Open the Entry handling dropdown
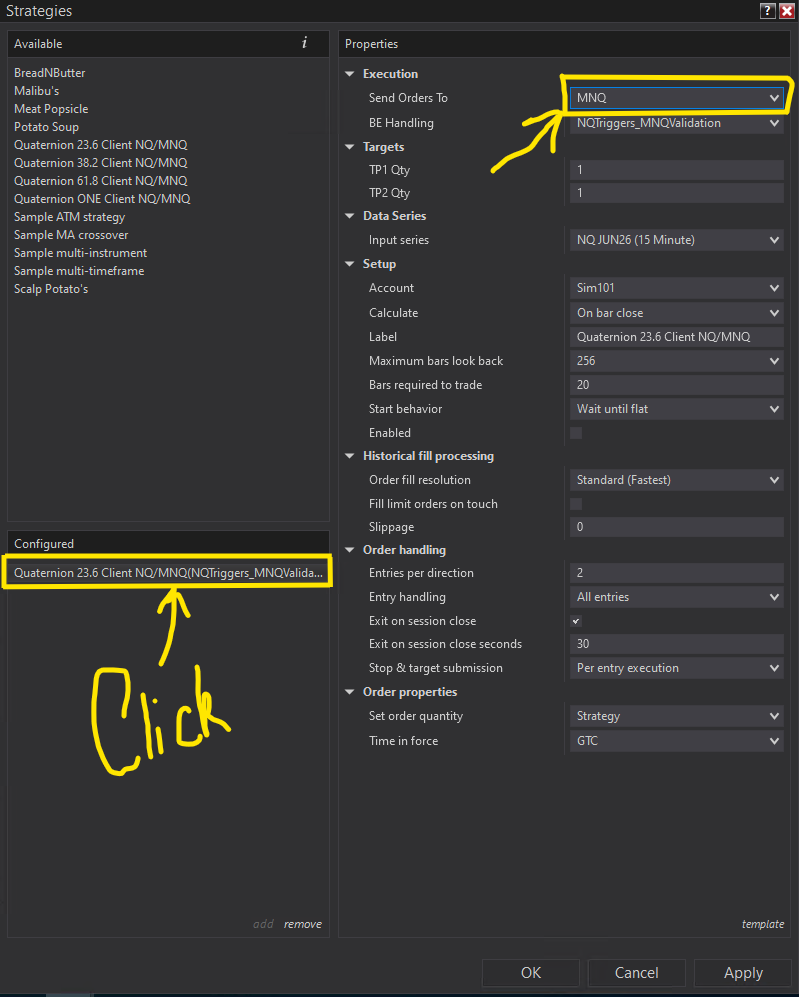The image size is (799, 997). 676,597
